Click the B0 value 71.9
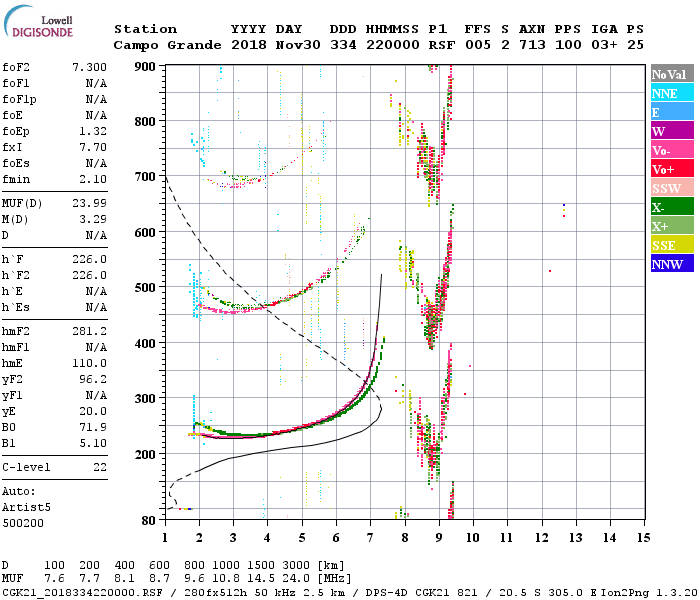 93,427
